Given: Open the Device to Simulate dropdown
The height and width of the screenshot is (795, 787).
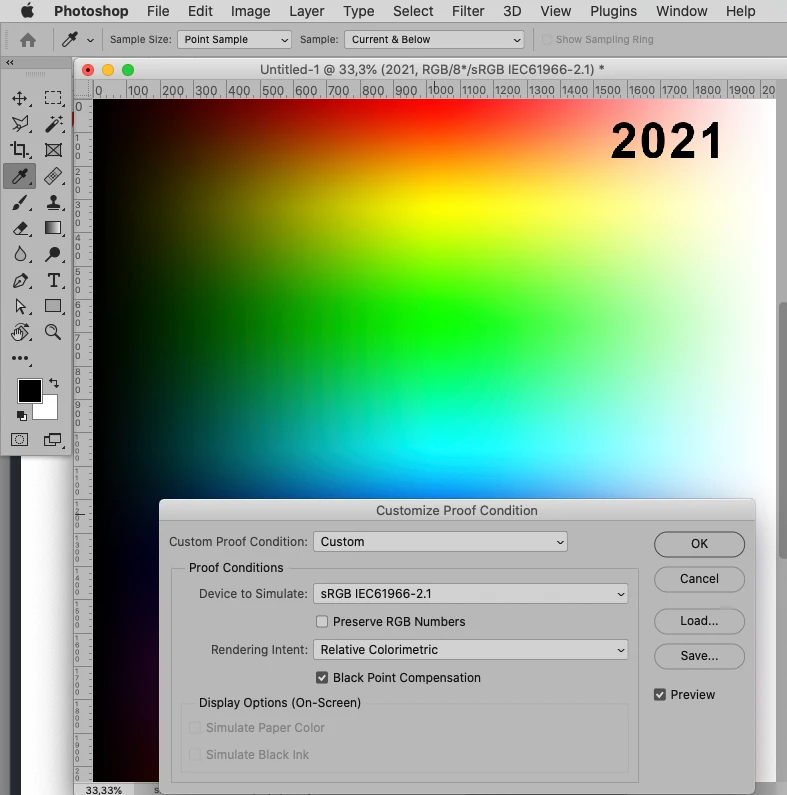Looking at the screenshot, I should pyautogui.click(x=471, y=594).
